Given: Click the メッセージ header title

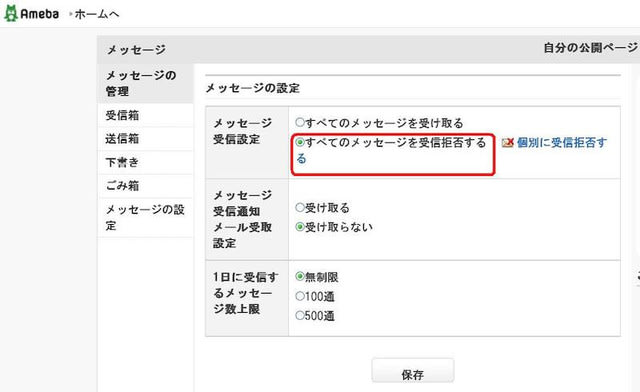Looking at the screenshot, I should (x=136, y=50).
